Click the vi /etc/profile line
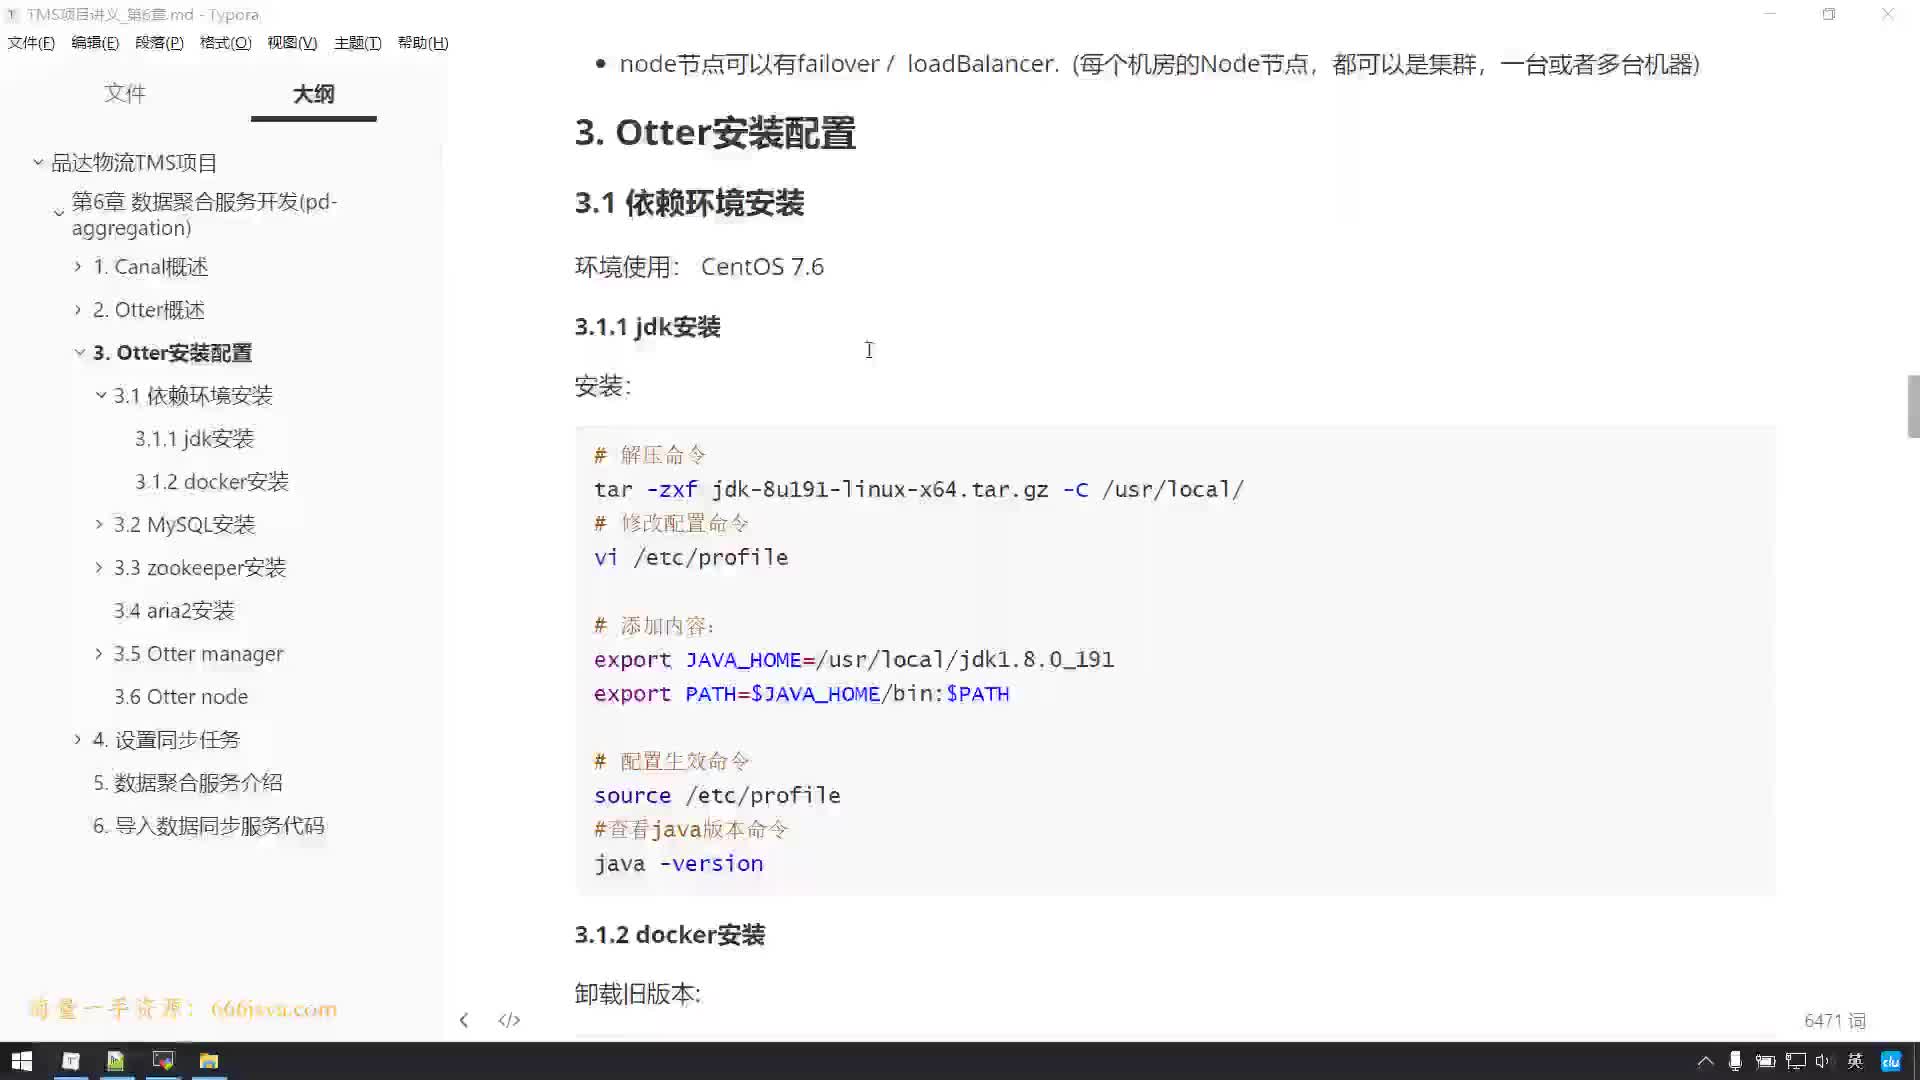Screen dimensions: 1920x1080 pos(690,557)
